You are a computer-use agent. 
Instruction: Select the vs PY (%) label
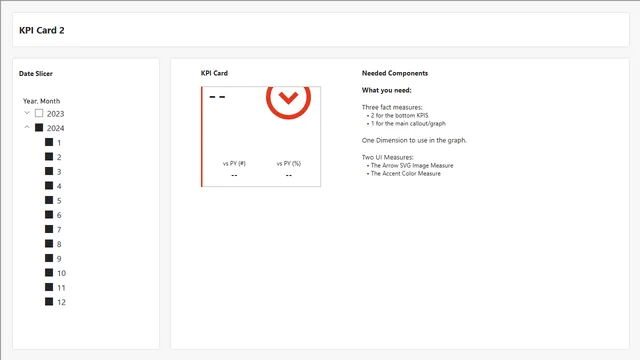point(289,163)
